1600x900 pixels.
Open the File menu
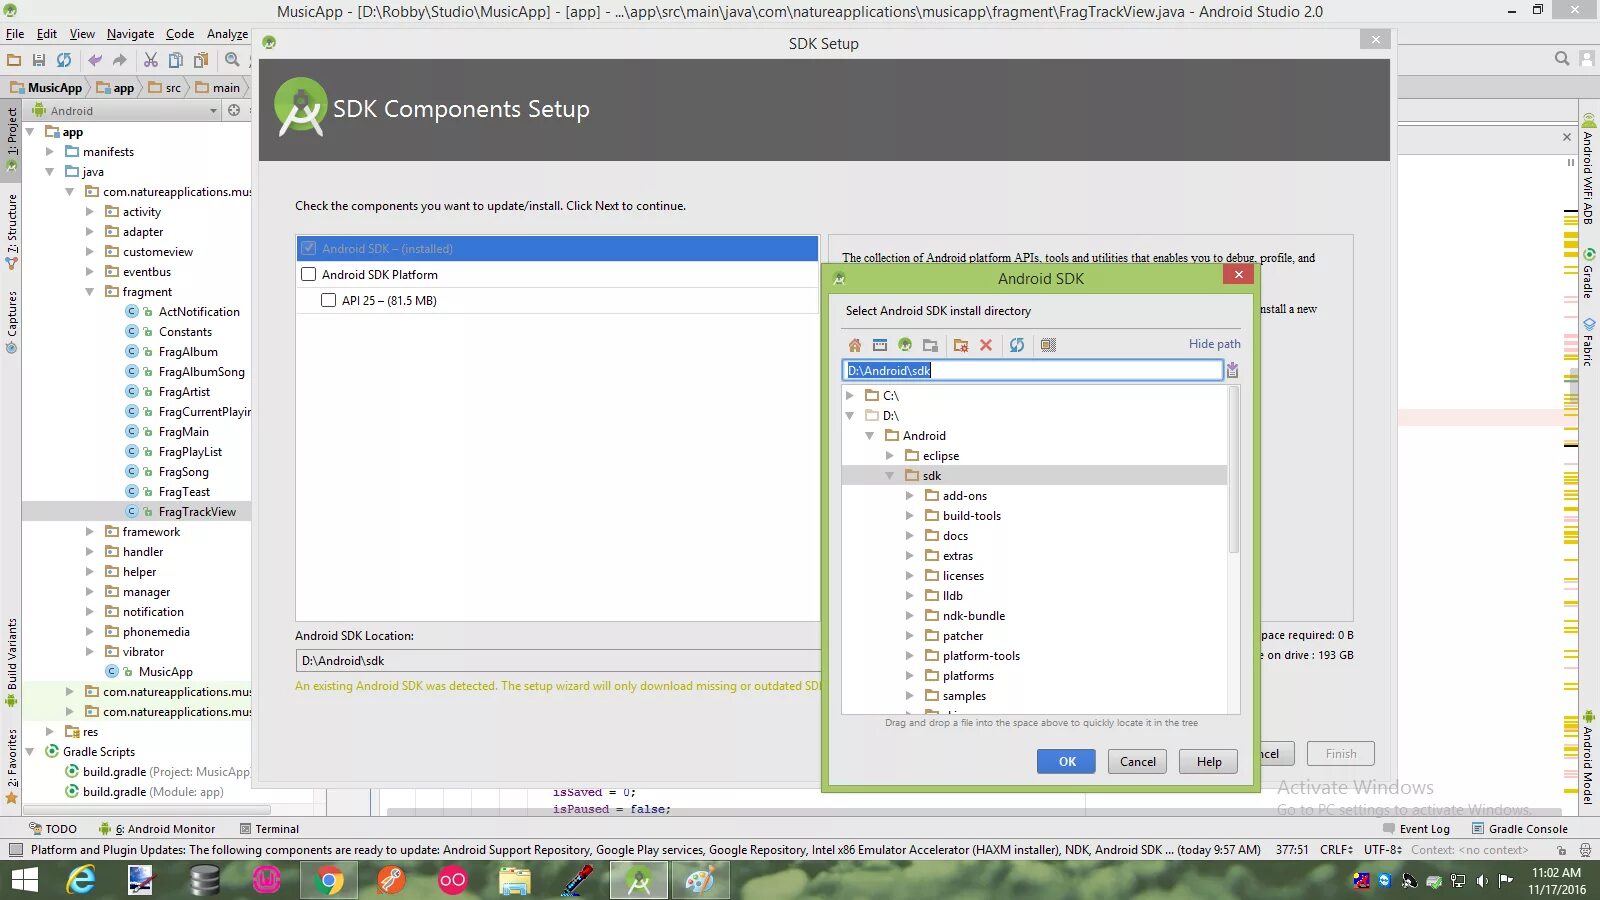pos(15,34)
